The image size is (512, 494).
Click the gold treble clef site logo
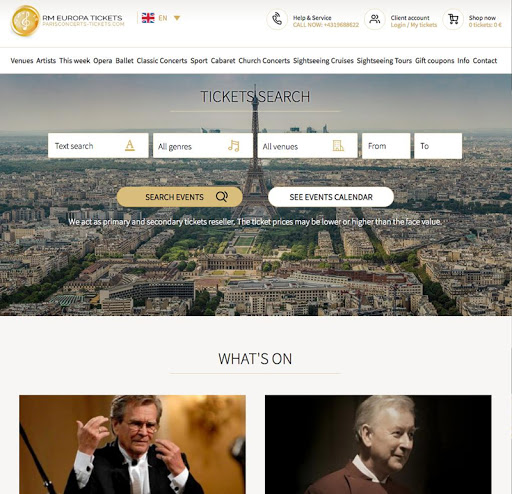[25, 21]
